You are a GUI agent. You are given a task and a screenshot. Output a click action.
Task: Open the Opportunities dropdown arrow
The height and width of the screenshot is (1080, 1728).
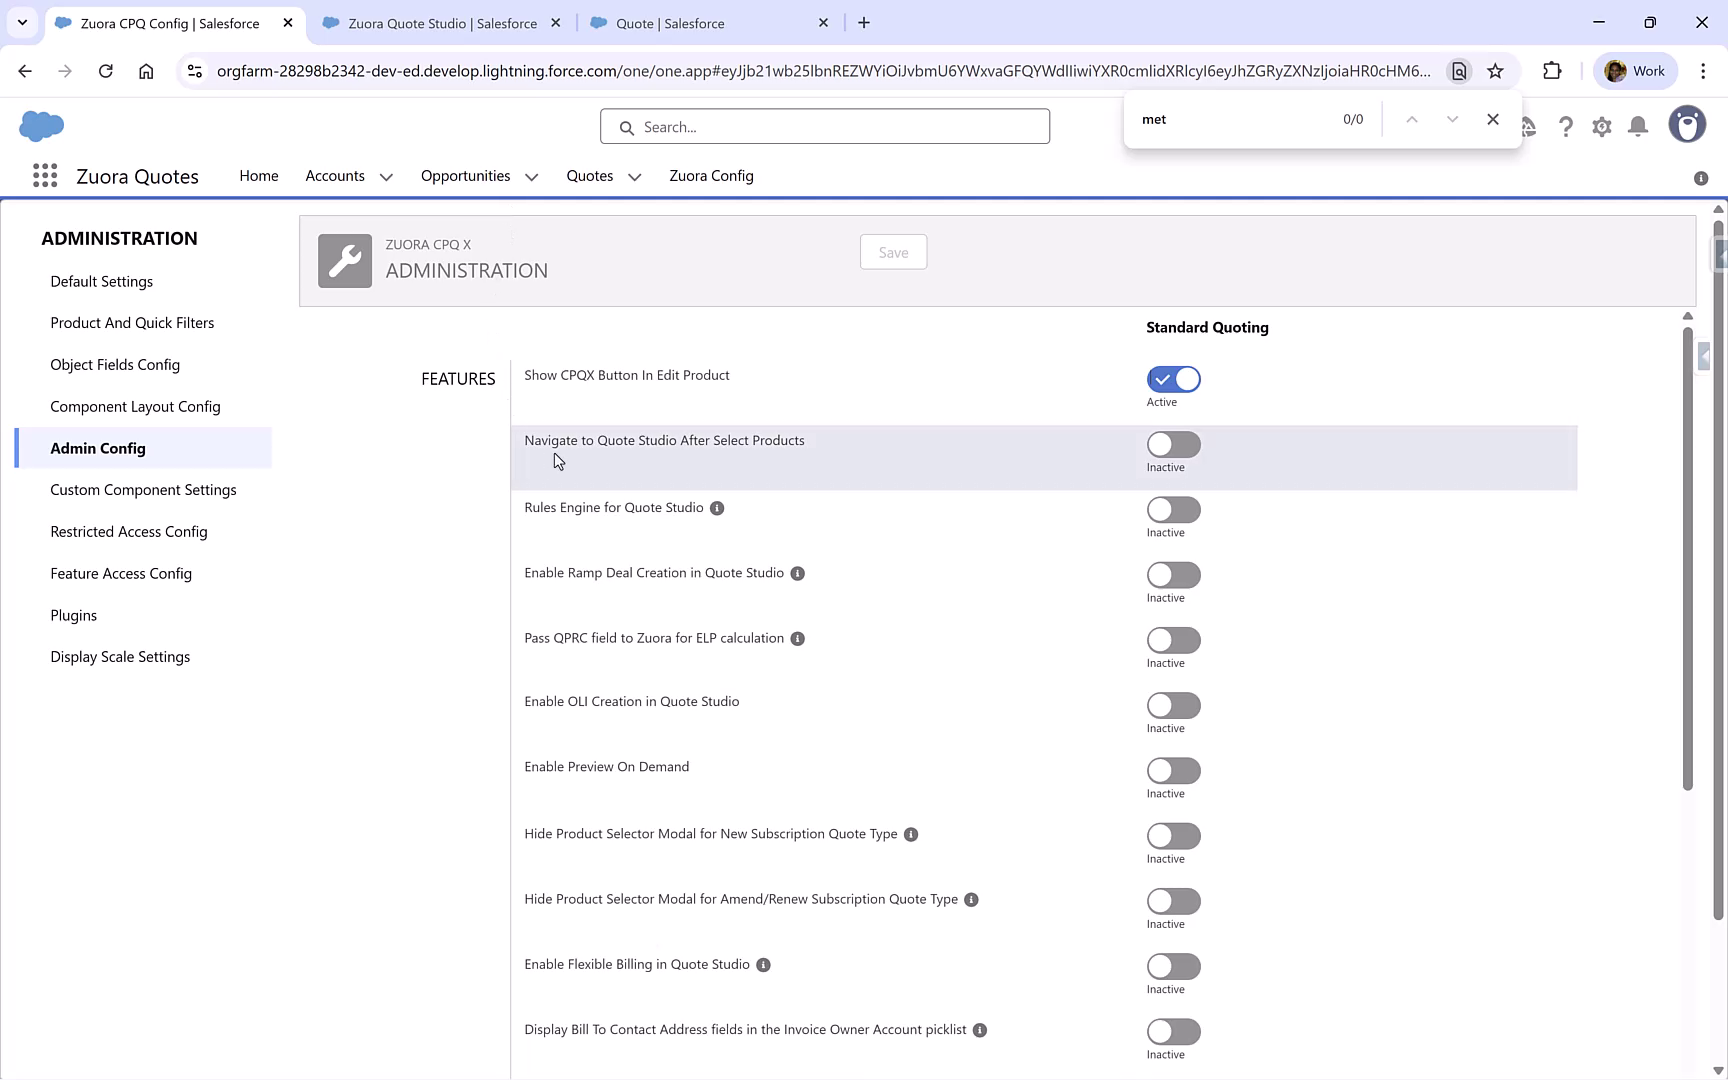[529, 176]
